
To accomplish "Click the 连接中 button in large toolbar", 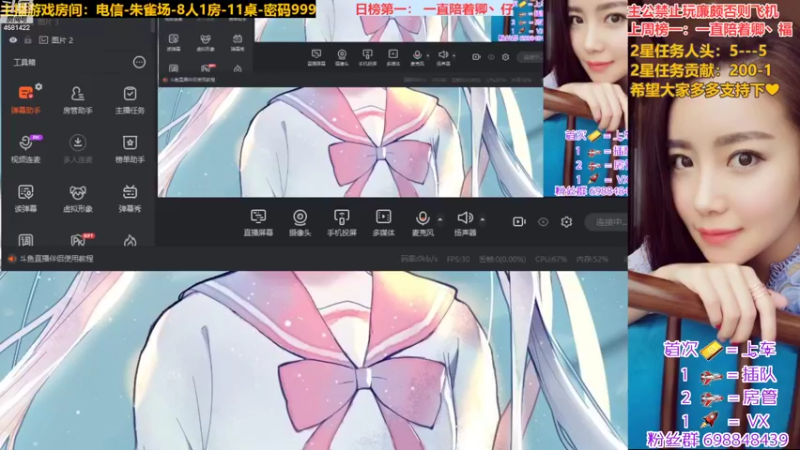I will pyautogui.click(x=607, y=222).
